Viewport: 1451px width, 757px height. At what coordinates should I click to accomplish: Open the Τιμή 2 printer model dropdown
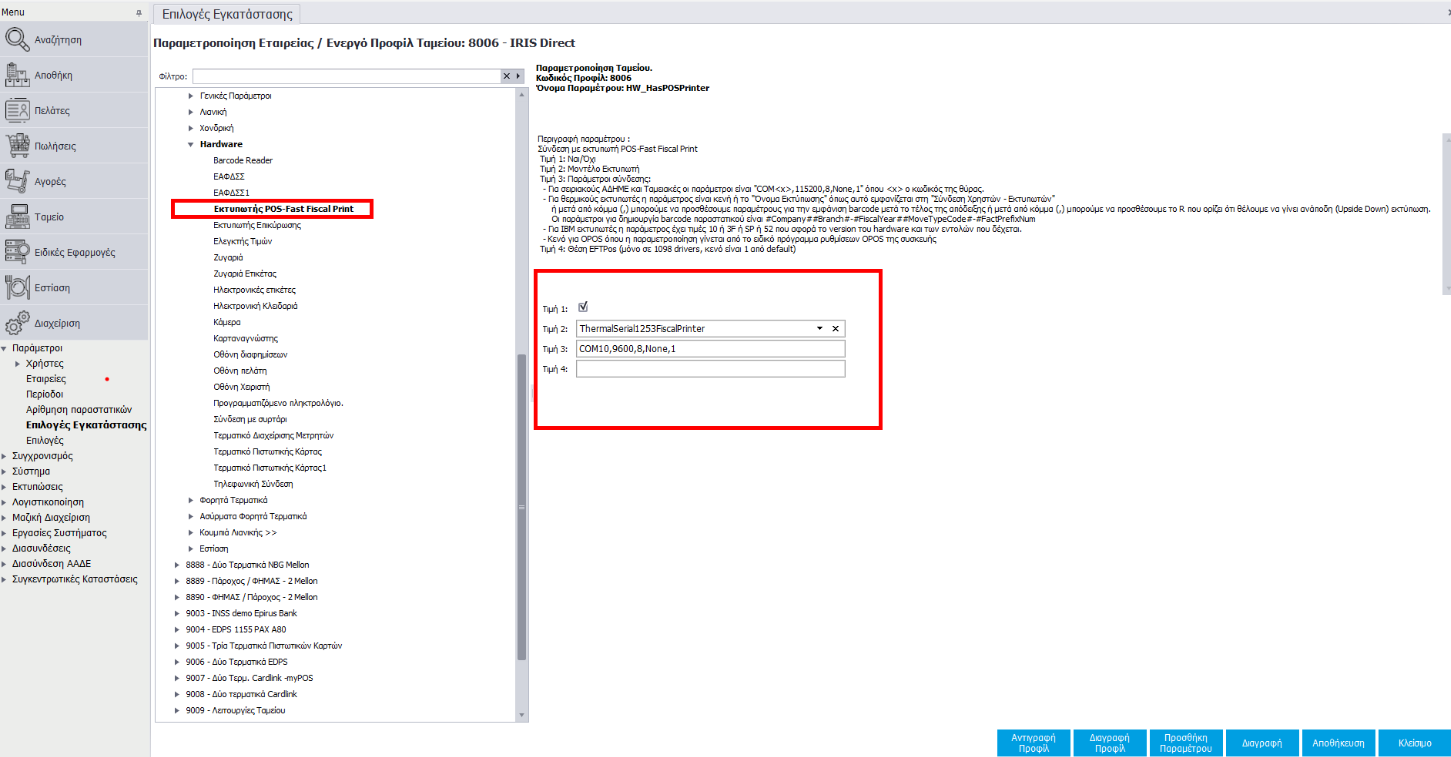(819, 328)
